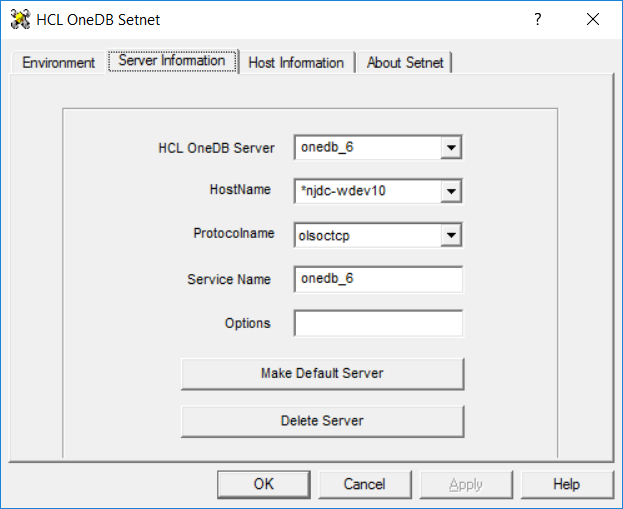Image resolution: width=623 pixels, height=509 pixels.
Task: Click the Apply button
Action: click(466, 484)
